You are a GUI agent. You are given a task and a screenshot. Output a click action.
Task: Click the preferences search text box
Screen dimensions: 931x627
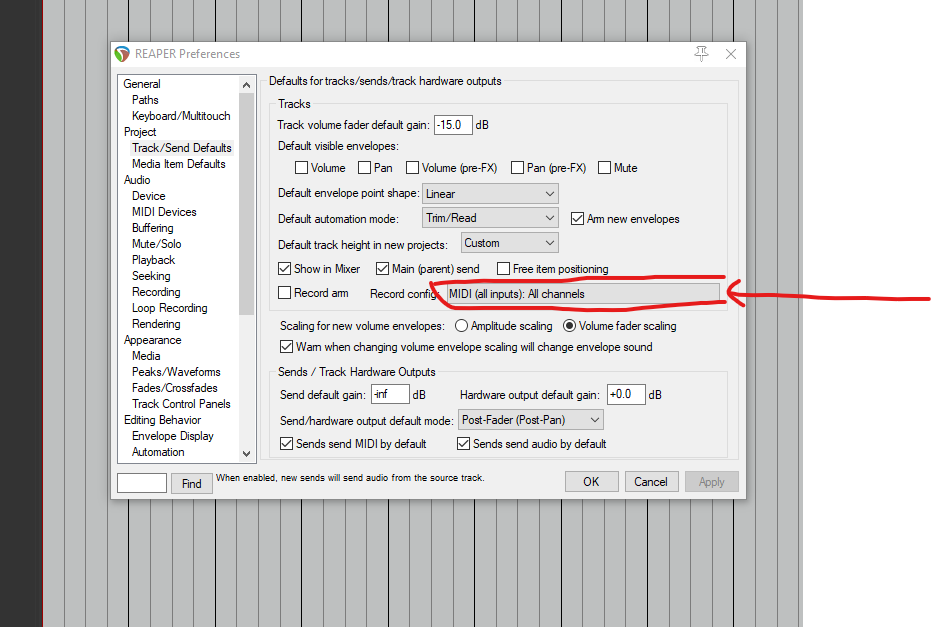[142, 483]
